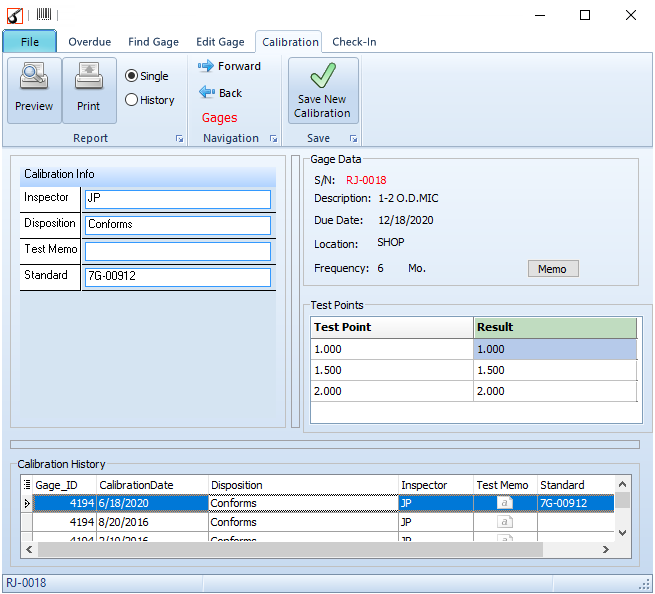Switch to the Check-In tab
This screenshot has height=594, width=655.
coord(354,42)
